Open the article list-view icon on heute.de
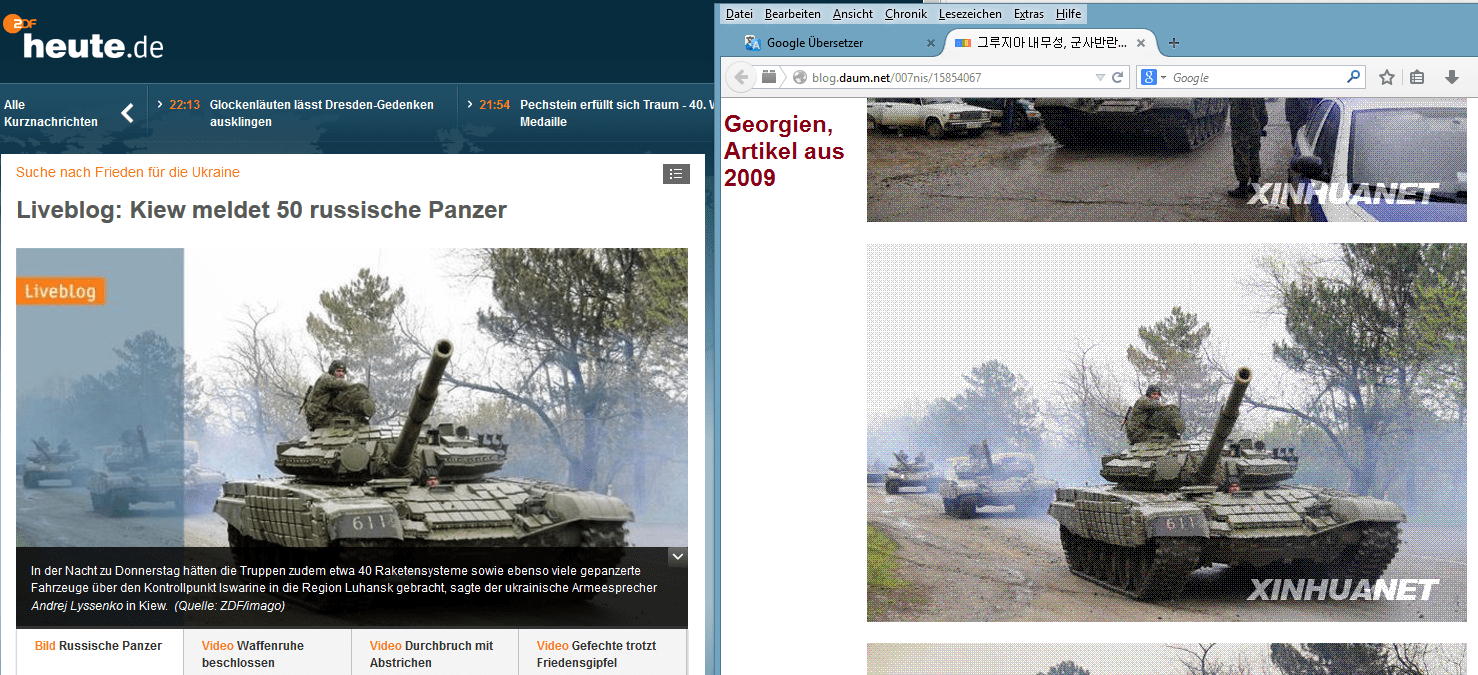Image resolution: width=1478 pixels, height=675 pixels. click(677, 173)
